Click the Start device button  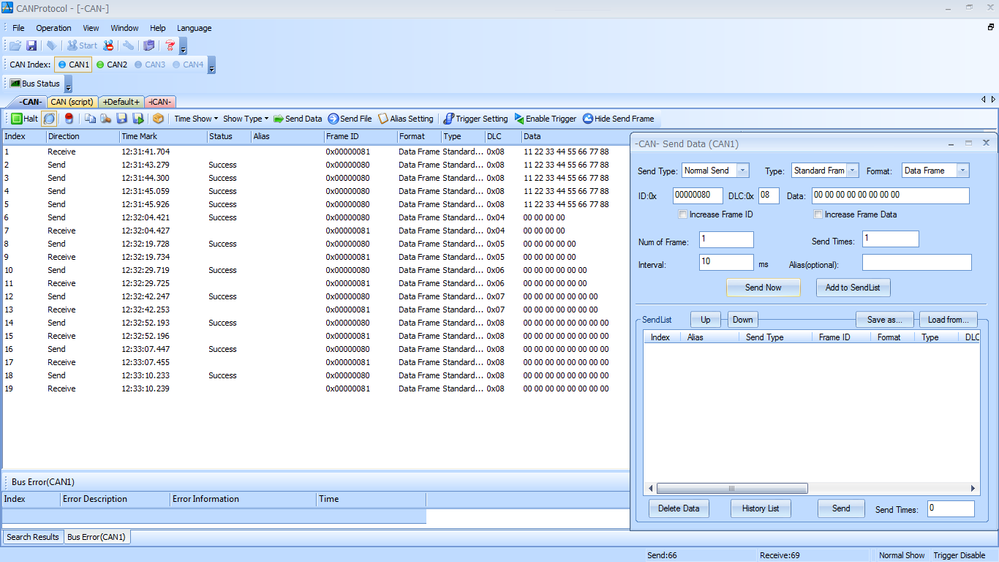tap(82, 46)
